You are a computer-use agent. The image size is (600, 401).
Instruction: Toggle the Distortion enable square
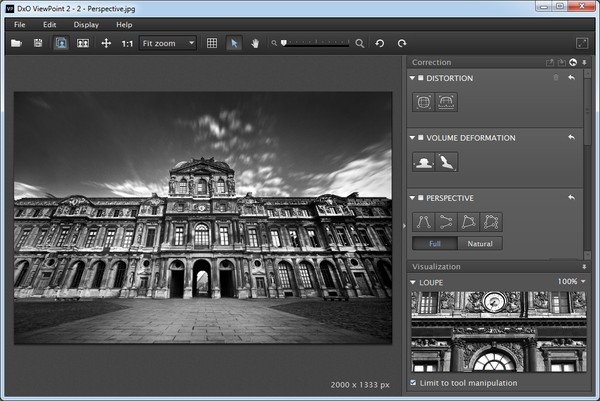[421, 78]
